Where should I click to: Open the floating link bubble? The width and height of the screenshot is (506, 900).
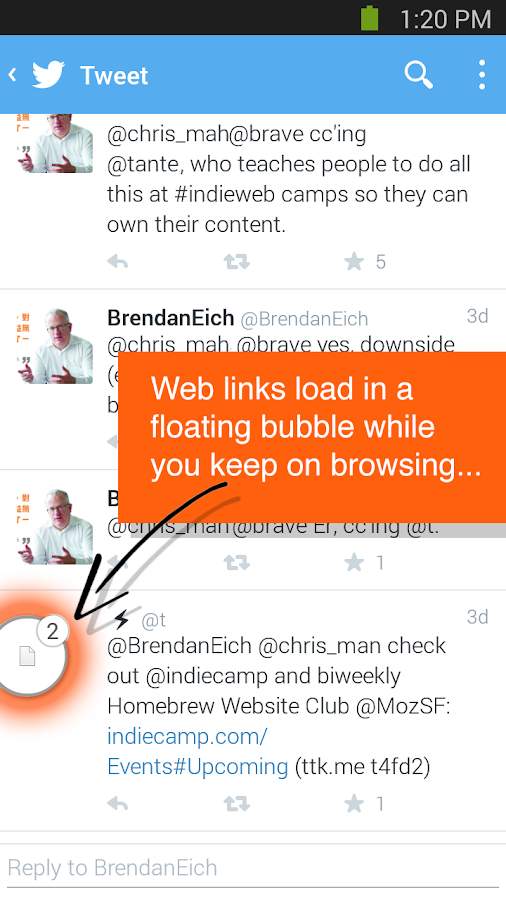point(28,655)
